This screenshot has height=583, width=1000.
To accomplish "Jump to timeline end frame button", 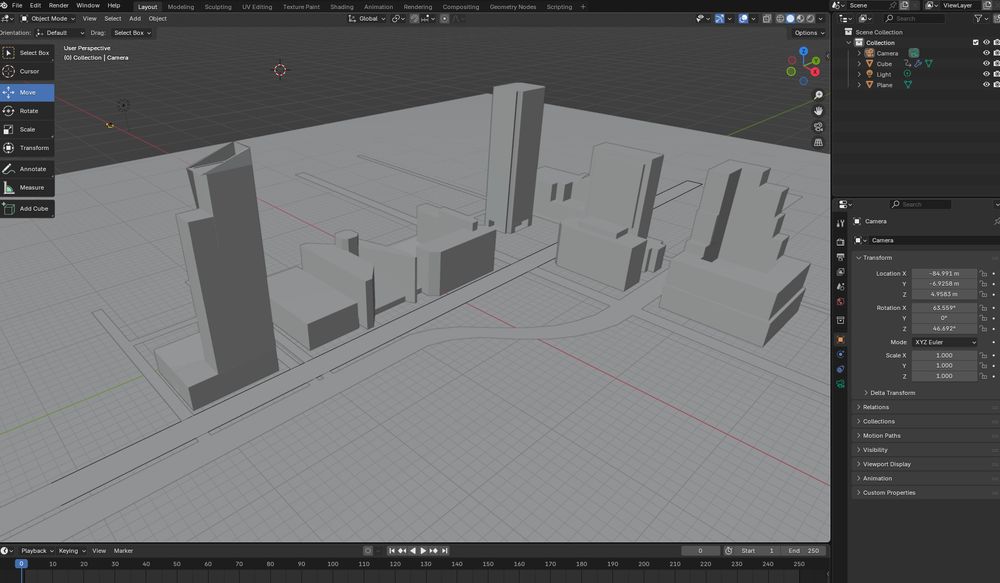I will [445, 550].
